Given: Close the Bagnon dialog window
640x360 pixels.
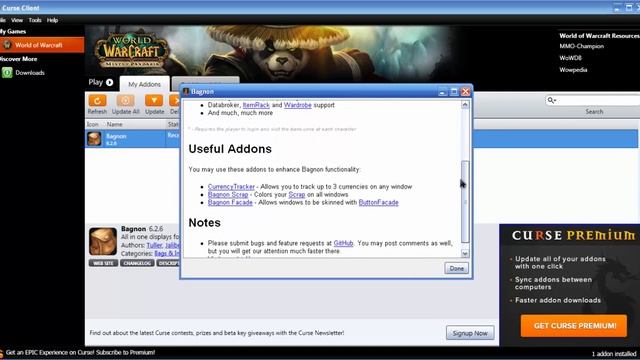Looking at the screenshot, I should (465, 92).
